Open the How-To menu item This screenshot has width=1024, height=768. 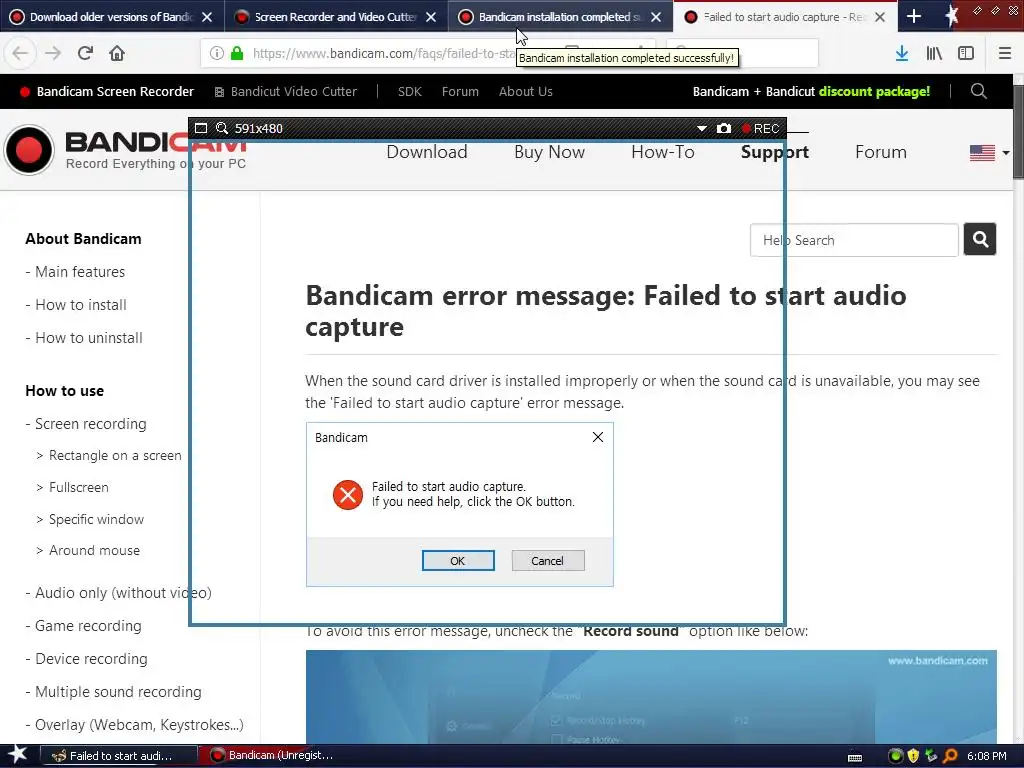662,152
